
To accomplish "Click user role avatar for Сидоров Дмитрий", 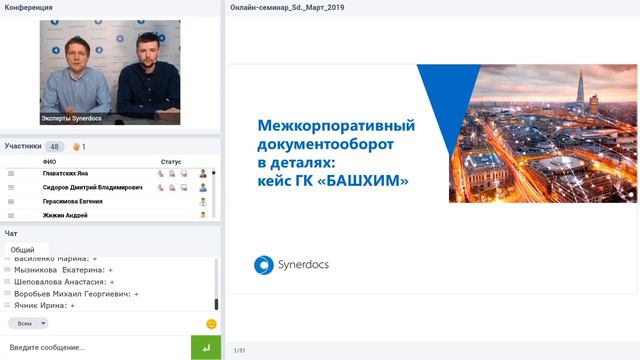I will tap(203, 187).
